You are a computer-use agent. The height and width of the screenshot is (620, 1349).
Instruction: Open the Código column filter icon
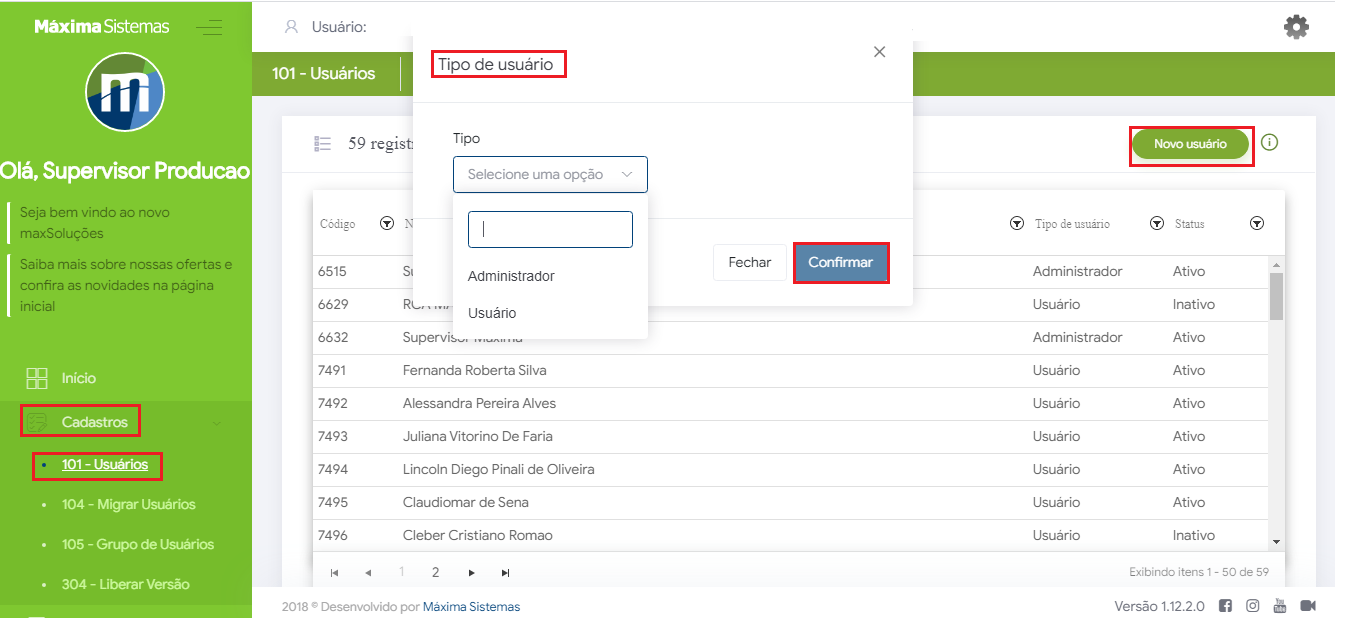(x=386, y=224)
